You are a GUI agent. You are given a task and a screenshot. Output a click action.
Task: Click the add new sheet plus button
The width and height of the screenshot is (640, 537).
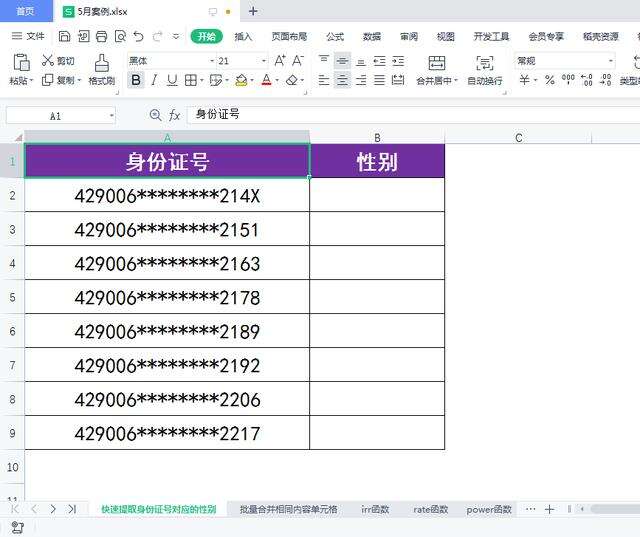point(549,509)
